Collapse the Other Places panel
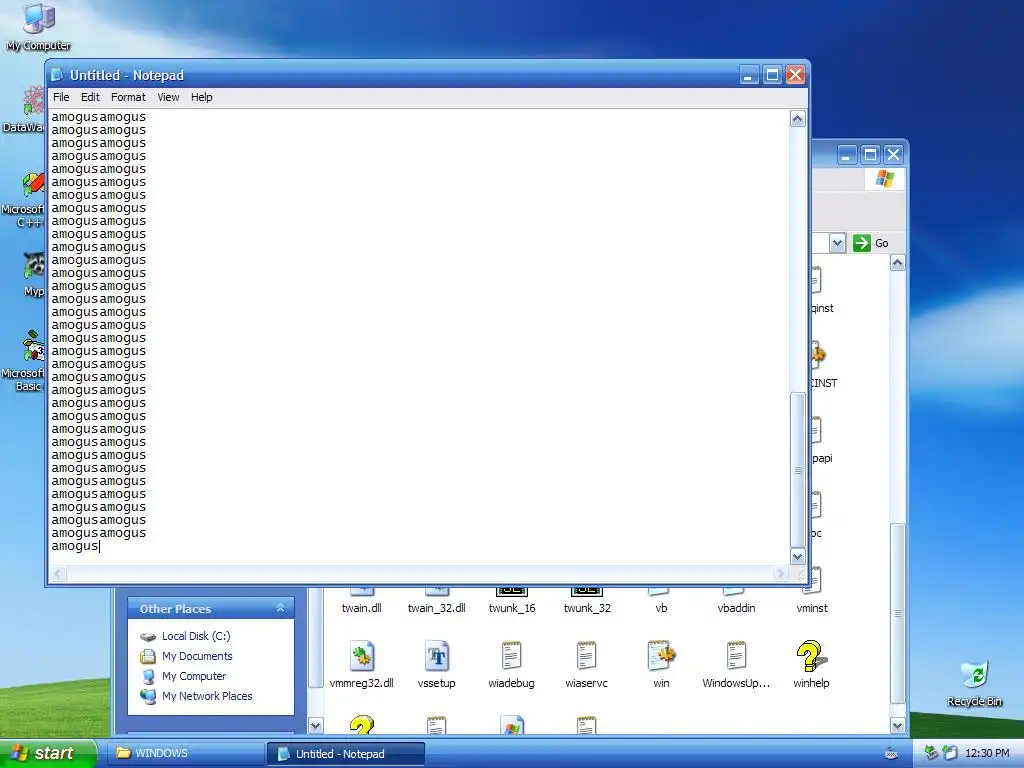This screenshot has height=768, width=1024. pyautogui.click(x=280, y=608)
